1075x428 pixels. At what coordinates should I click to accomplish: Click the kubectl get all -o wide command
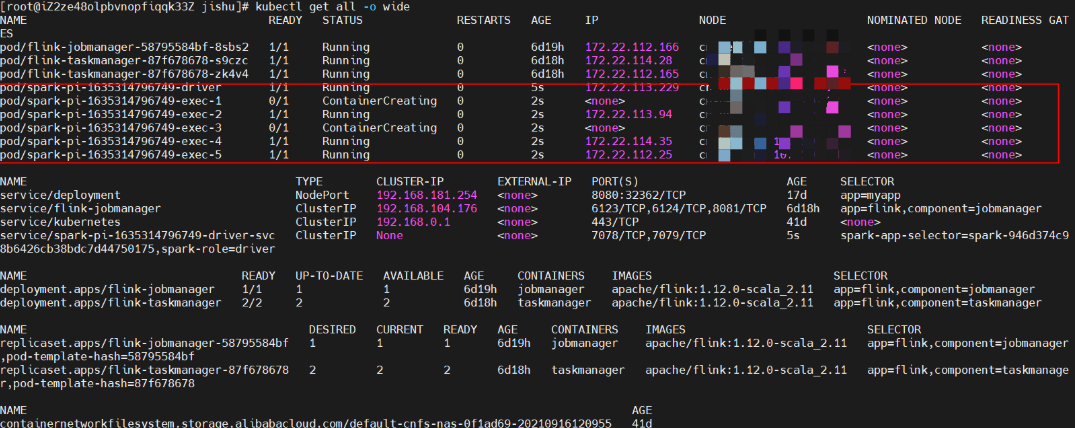pyautogui.click(x=333, y=7)
